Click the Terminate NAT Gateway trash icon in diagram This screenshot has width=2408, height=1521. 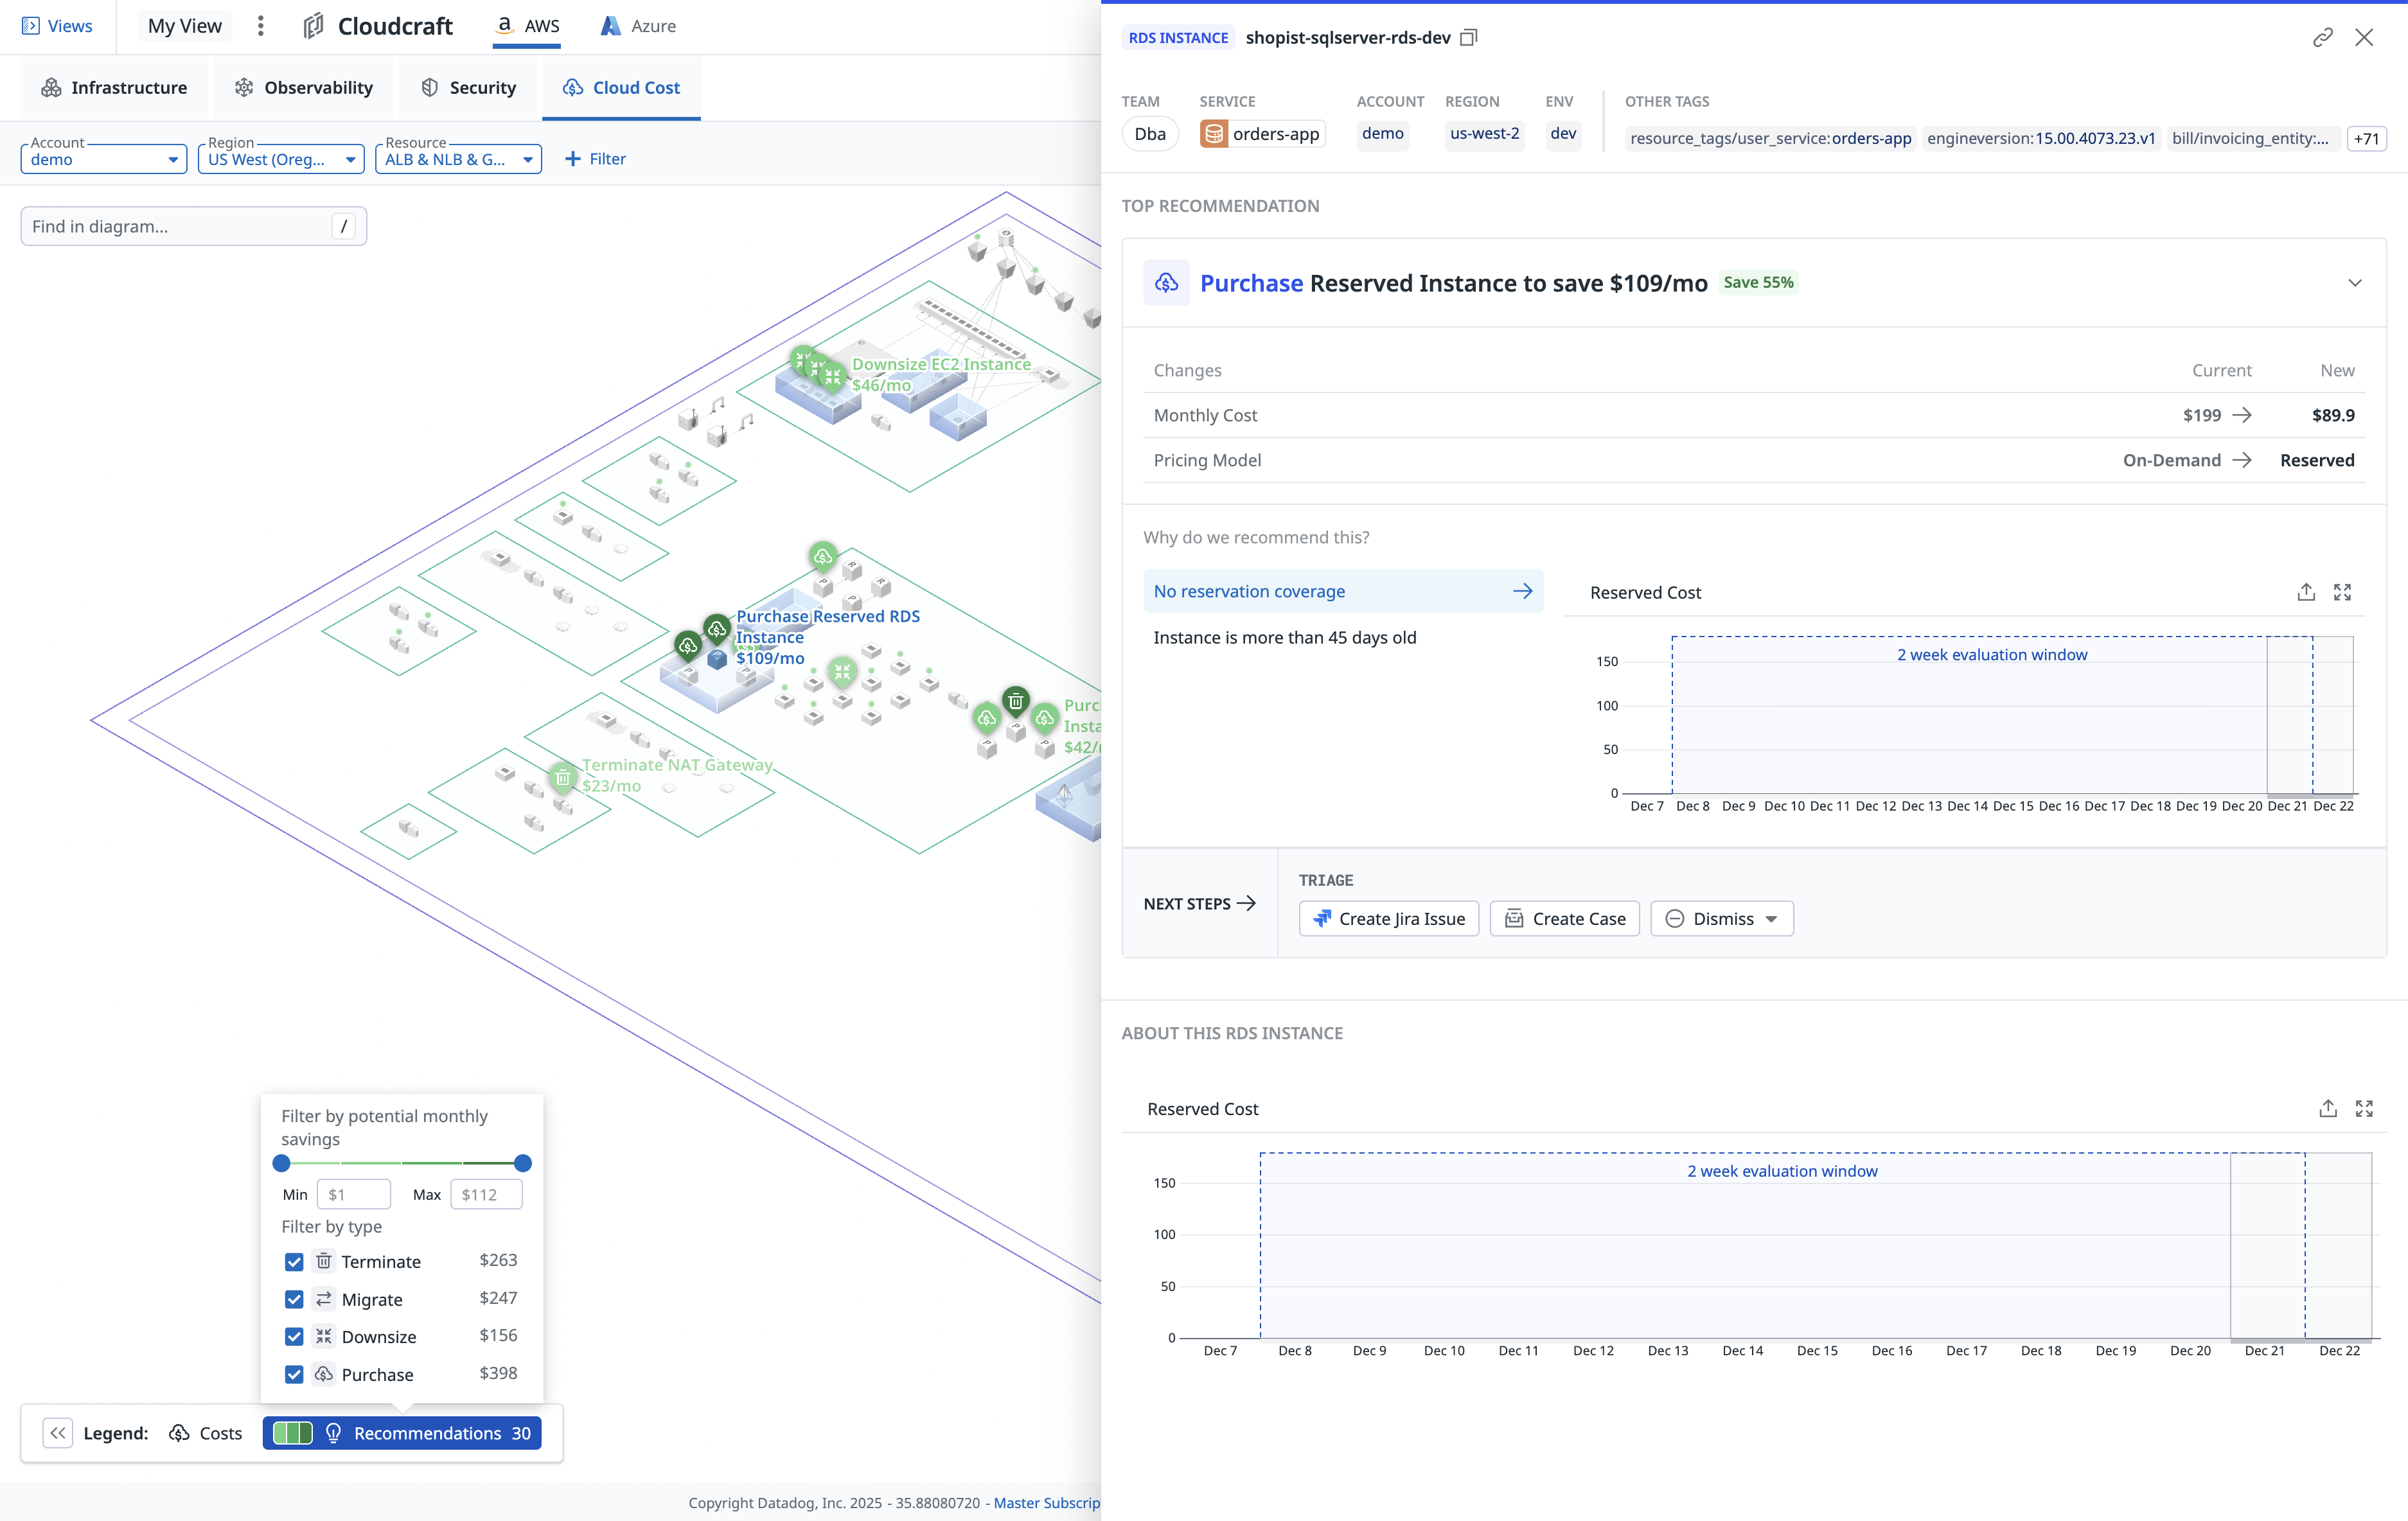pos(563,777)
